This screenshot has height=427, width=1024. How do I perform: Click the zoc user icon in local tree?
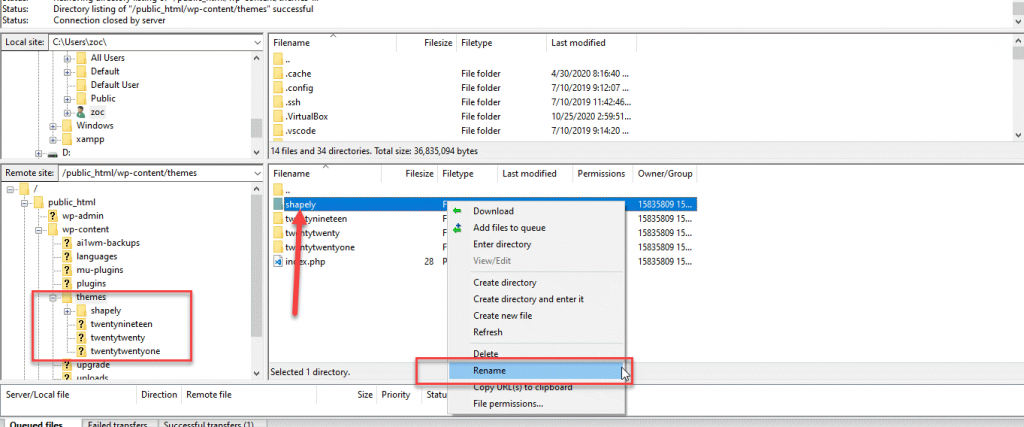pos(81,112)
